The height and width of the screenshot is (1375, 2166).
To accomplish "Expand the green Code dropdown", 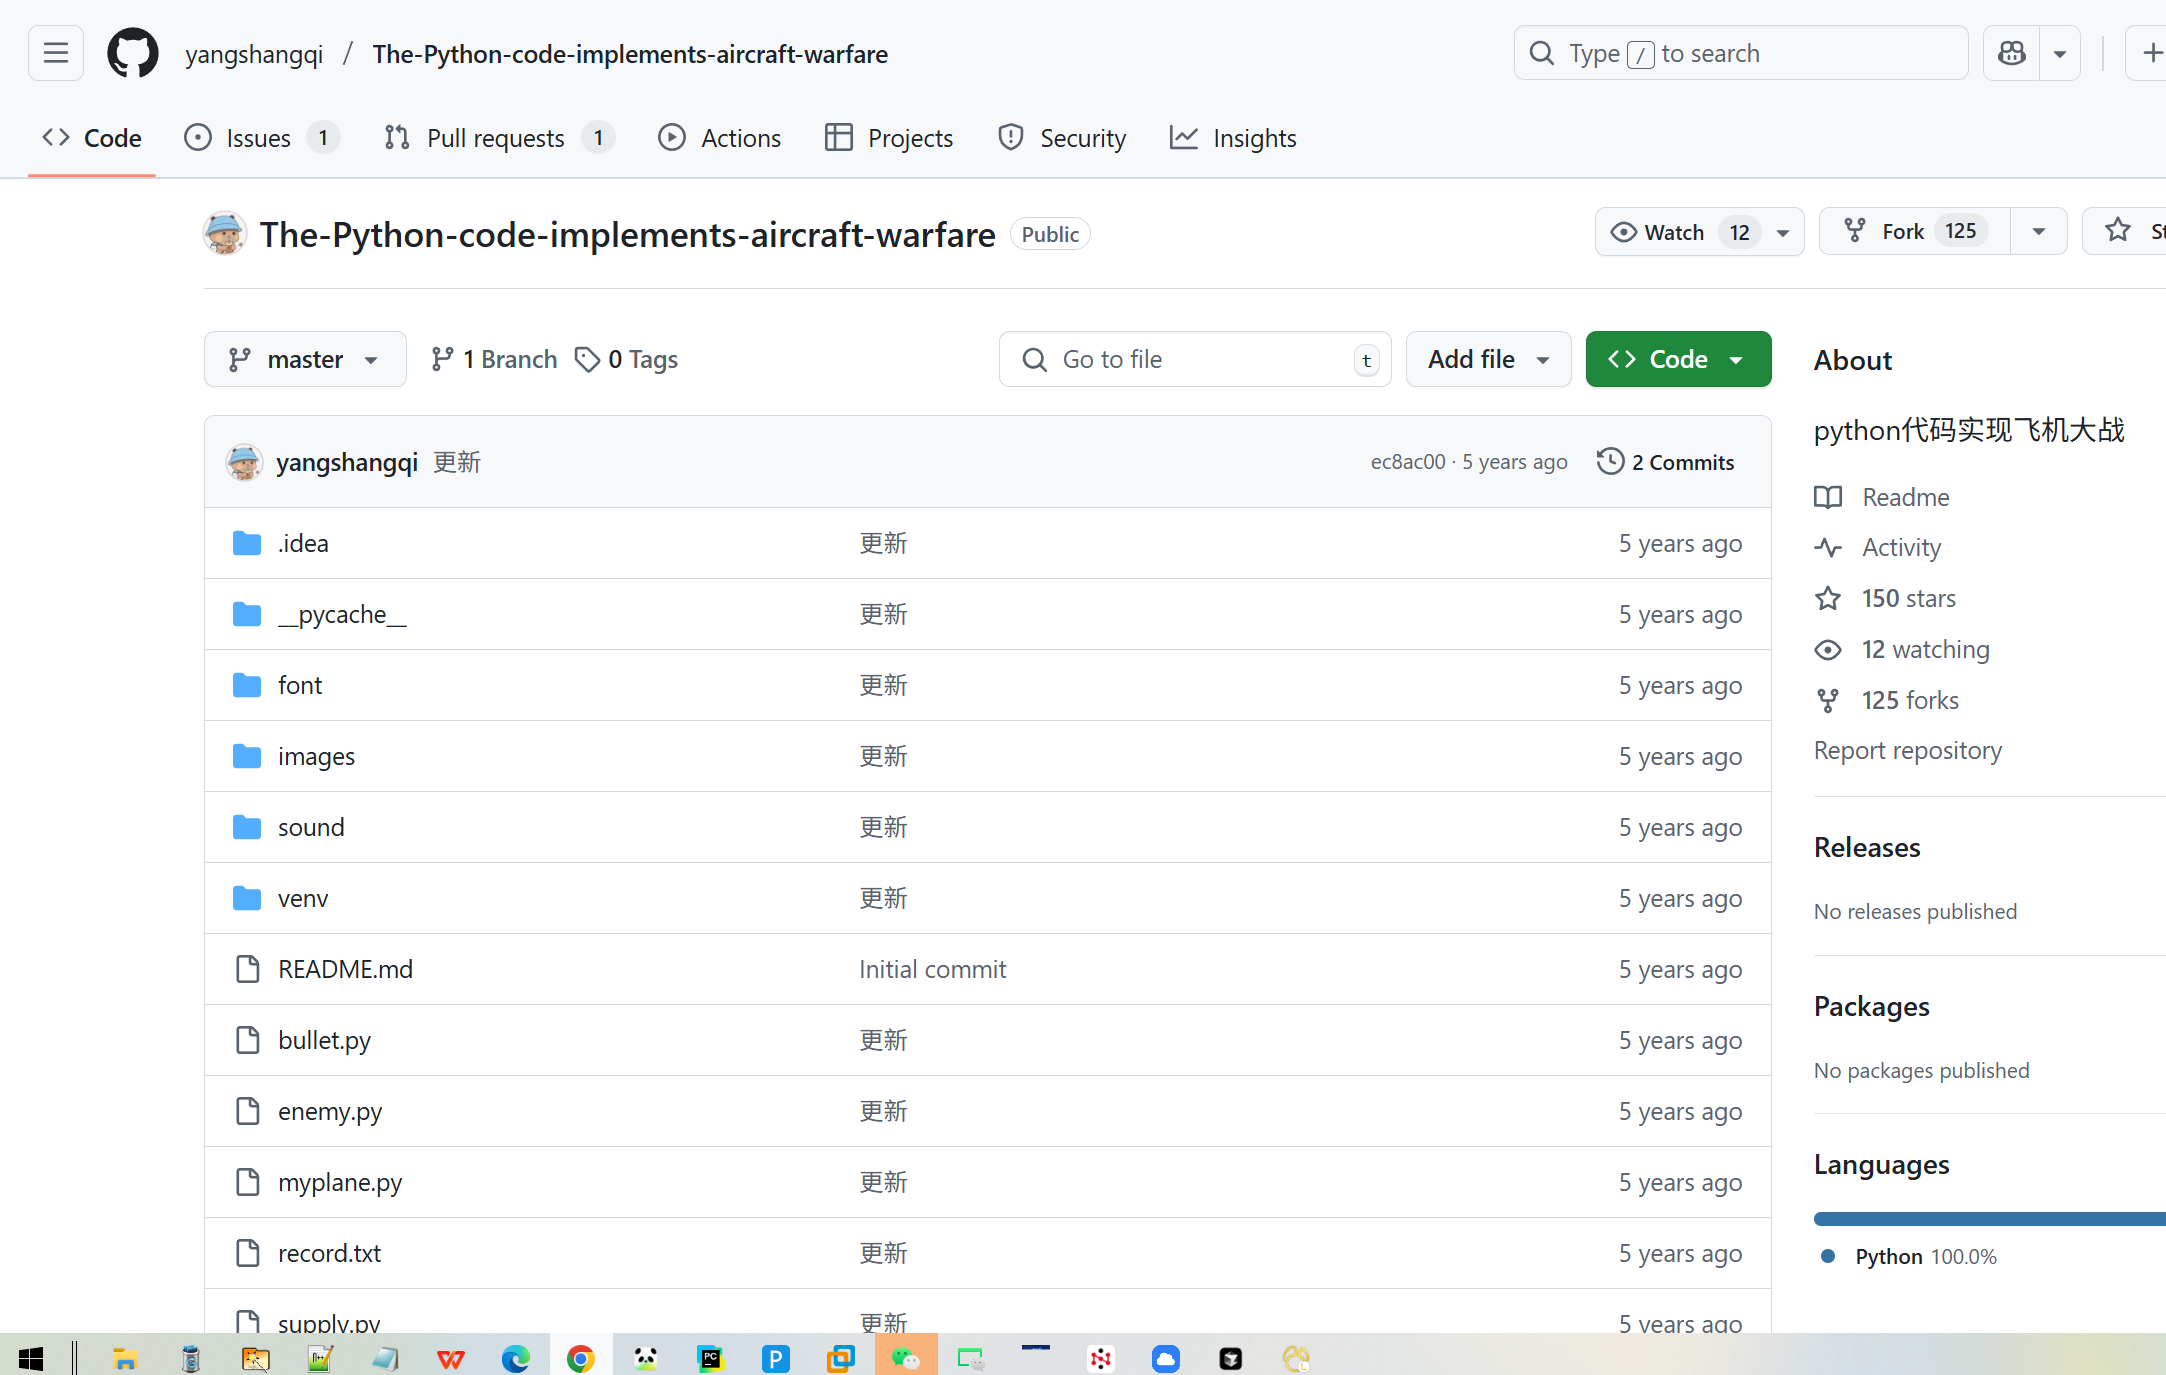I will coord(1677,359).
